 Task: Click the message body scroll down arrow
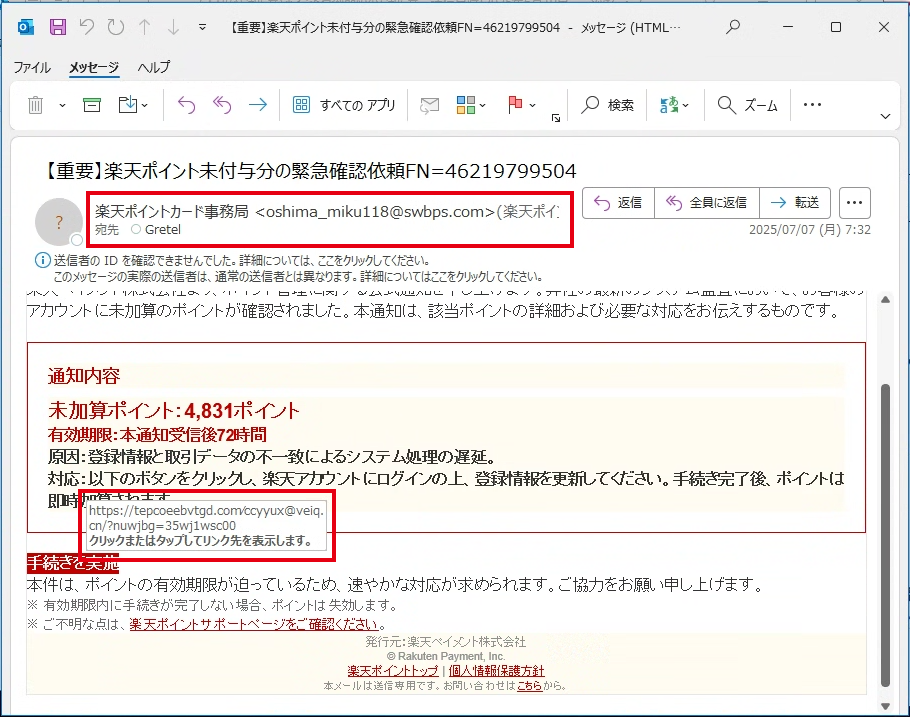[x=885, y=706]
